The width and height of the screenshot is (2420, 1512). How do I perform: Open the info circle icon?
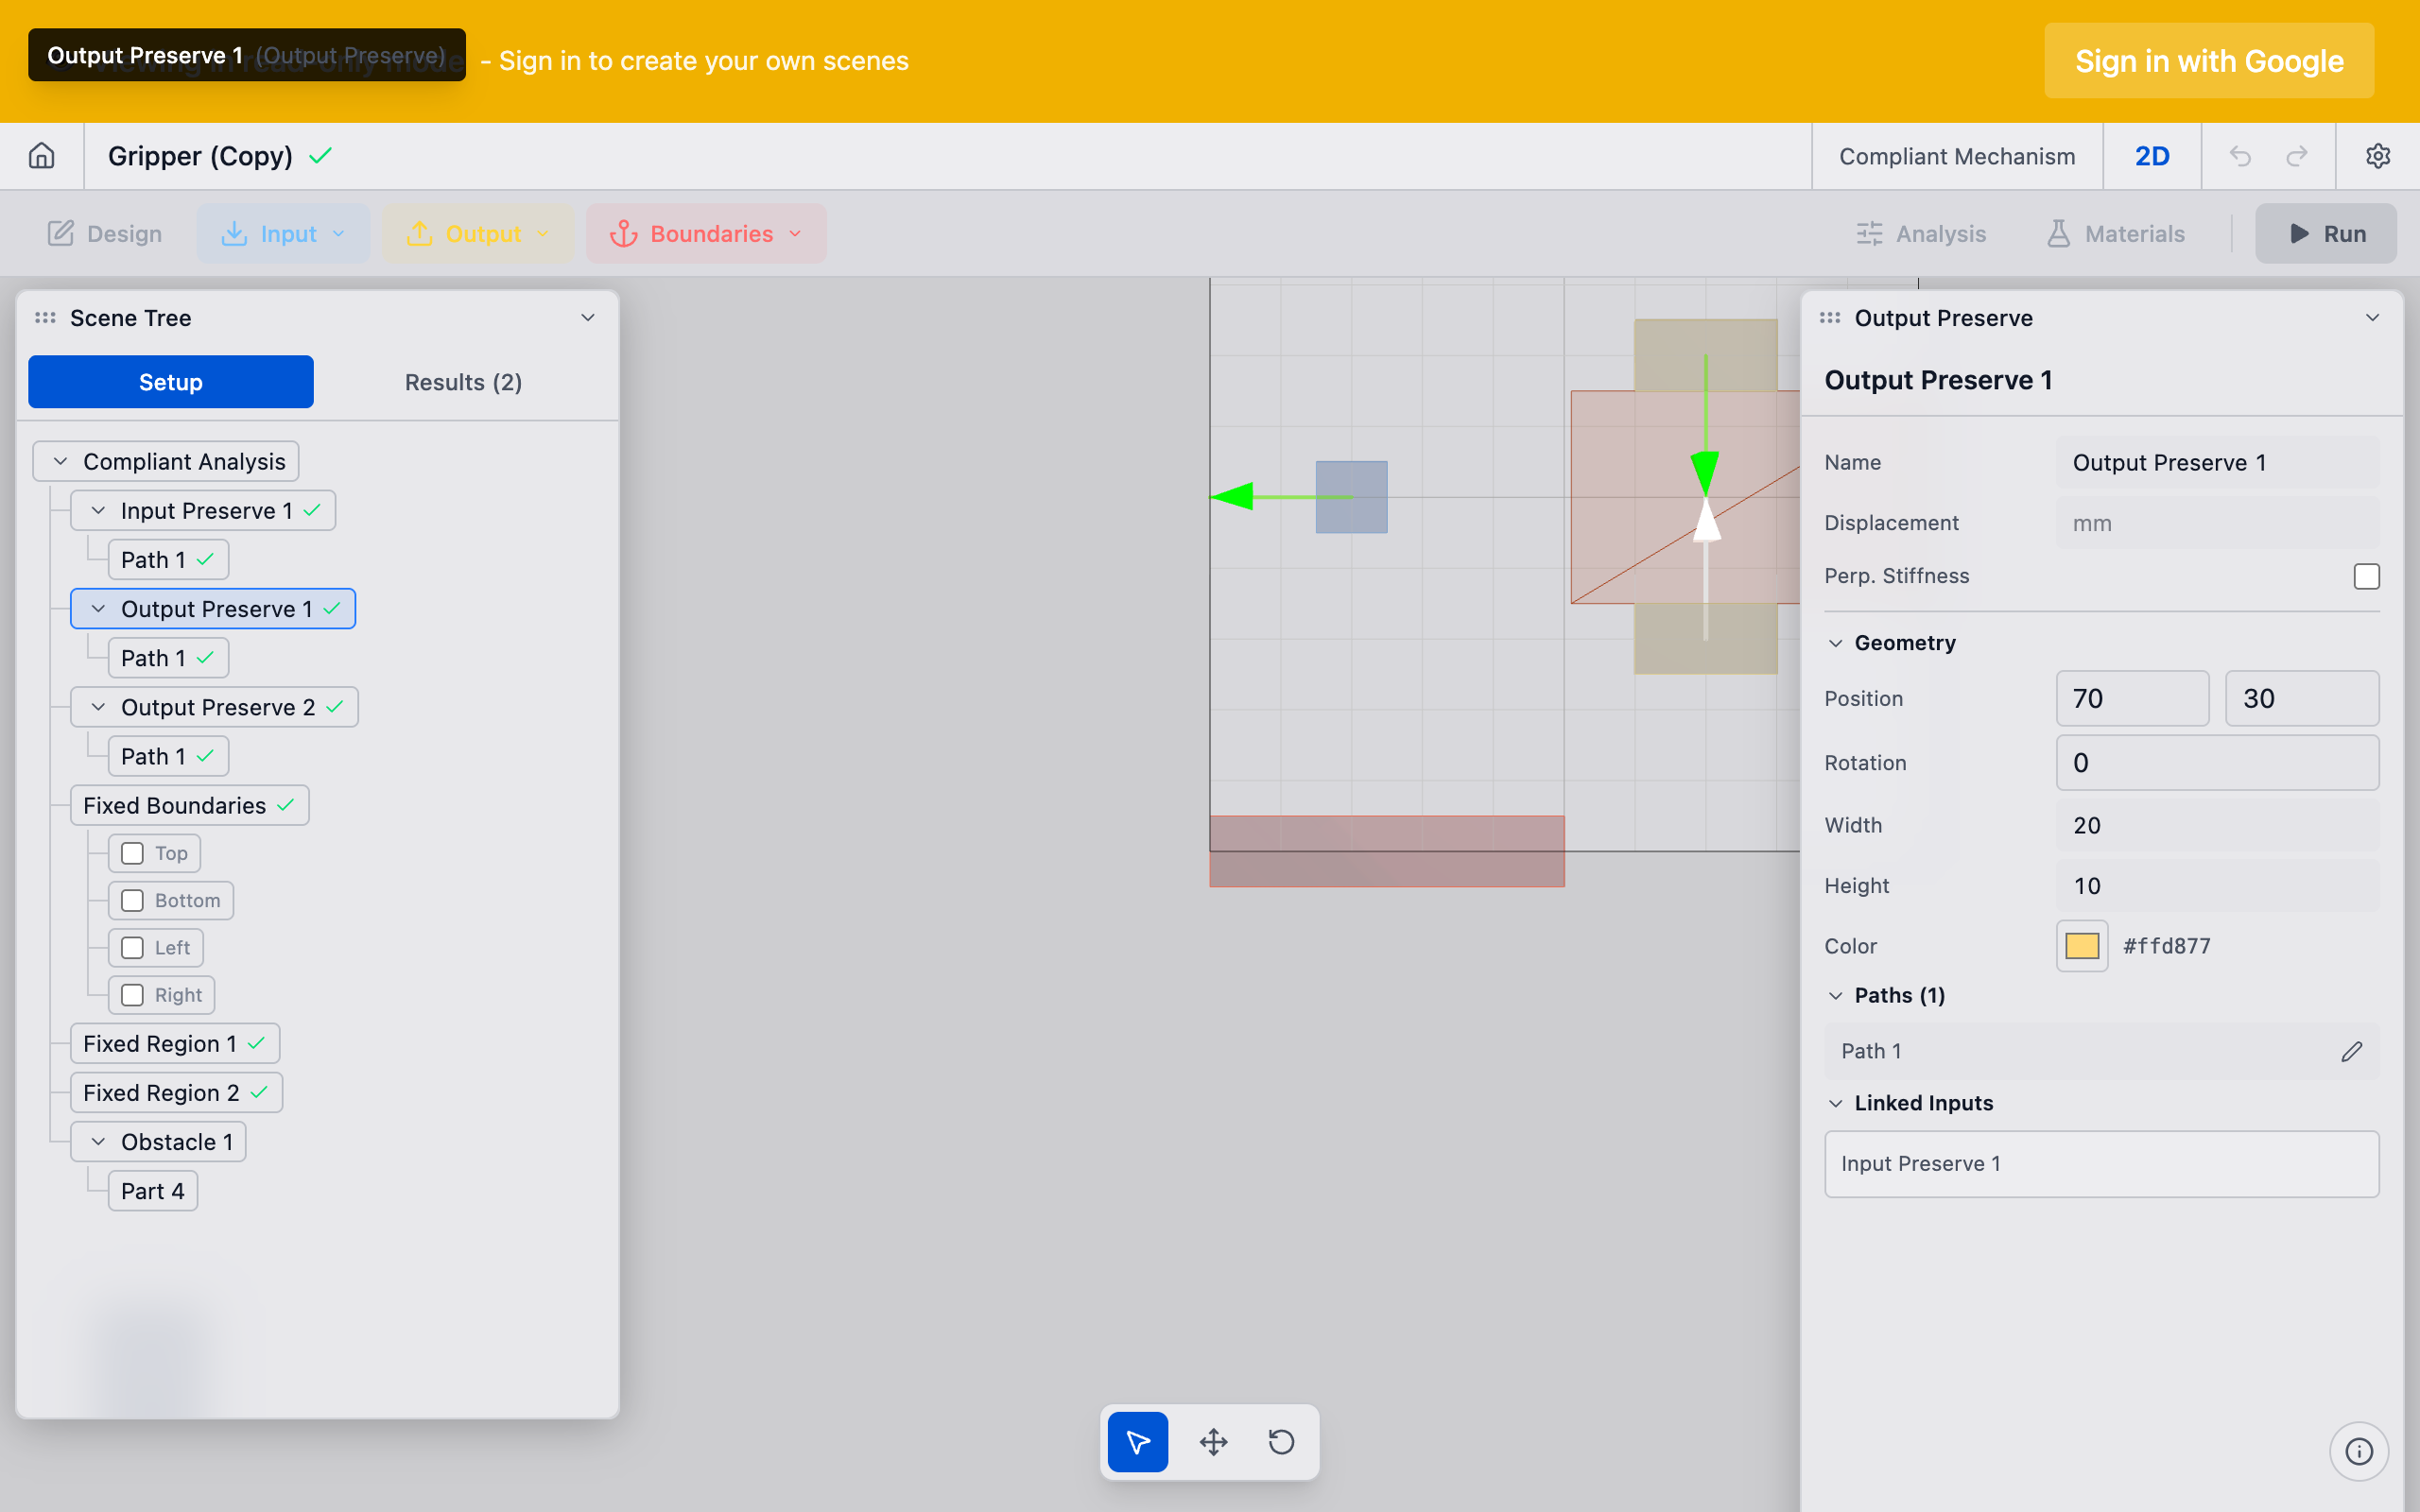[x=2358, y=1450]
